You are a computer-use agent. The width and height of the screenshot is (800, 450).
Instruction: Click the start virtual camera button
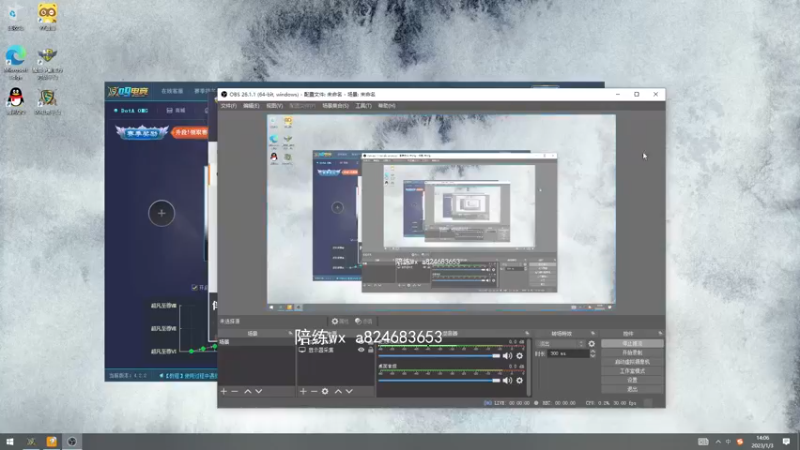coord(632,362)
